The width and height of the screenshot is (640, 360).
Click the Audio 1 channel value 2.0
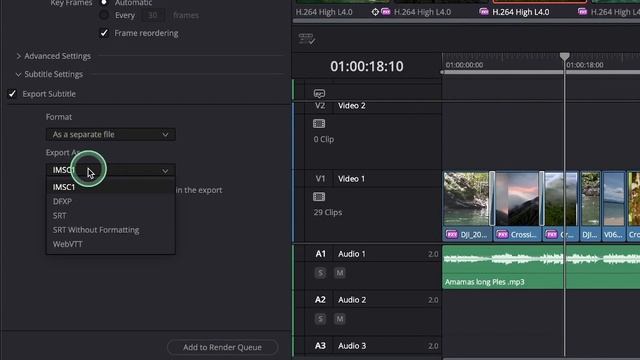(433, 254)
